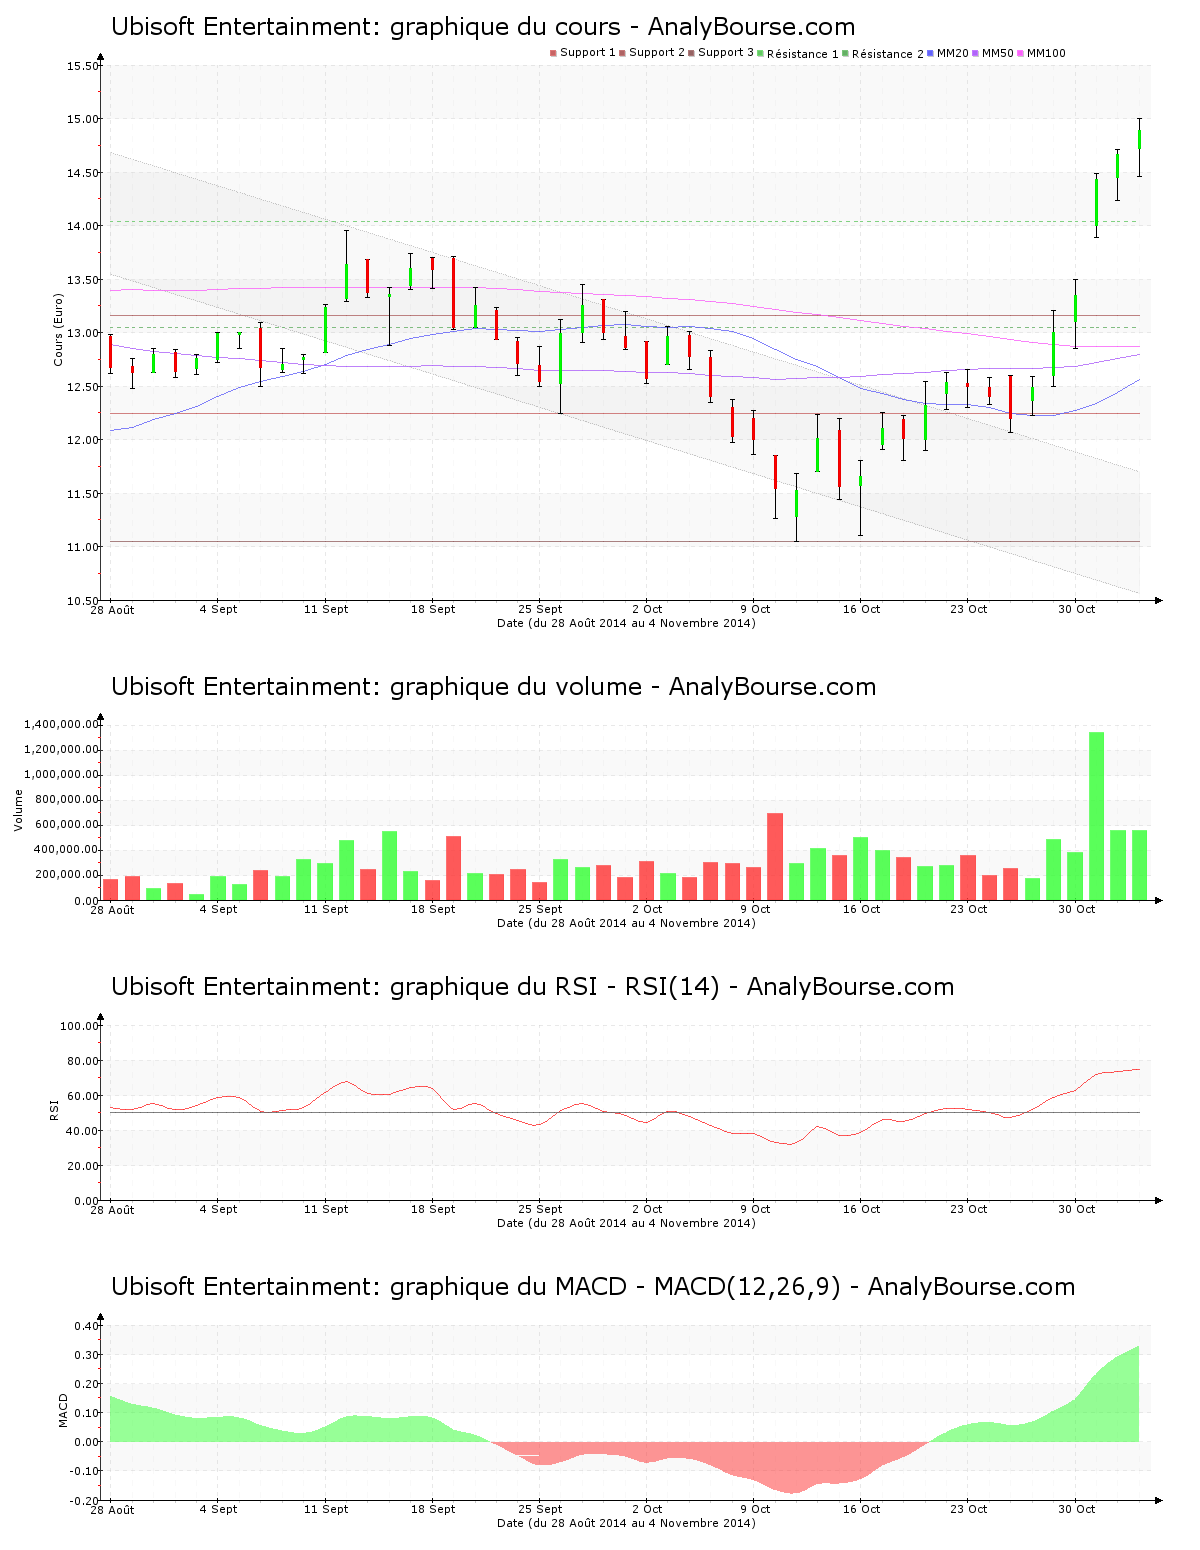Click the 15.50 value on price axis
This screenshot has width=1200, height=1550.
coord(83,67)
